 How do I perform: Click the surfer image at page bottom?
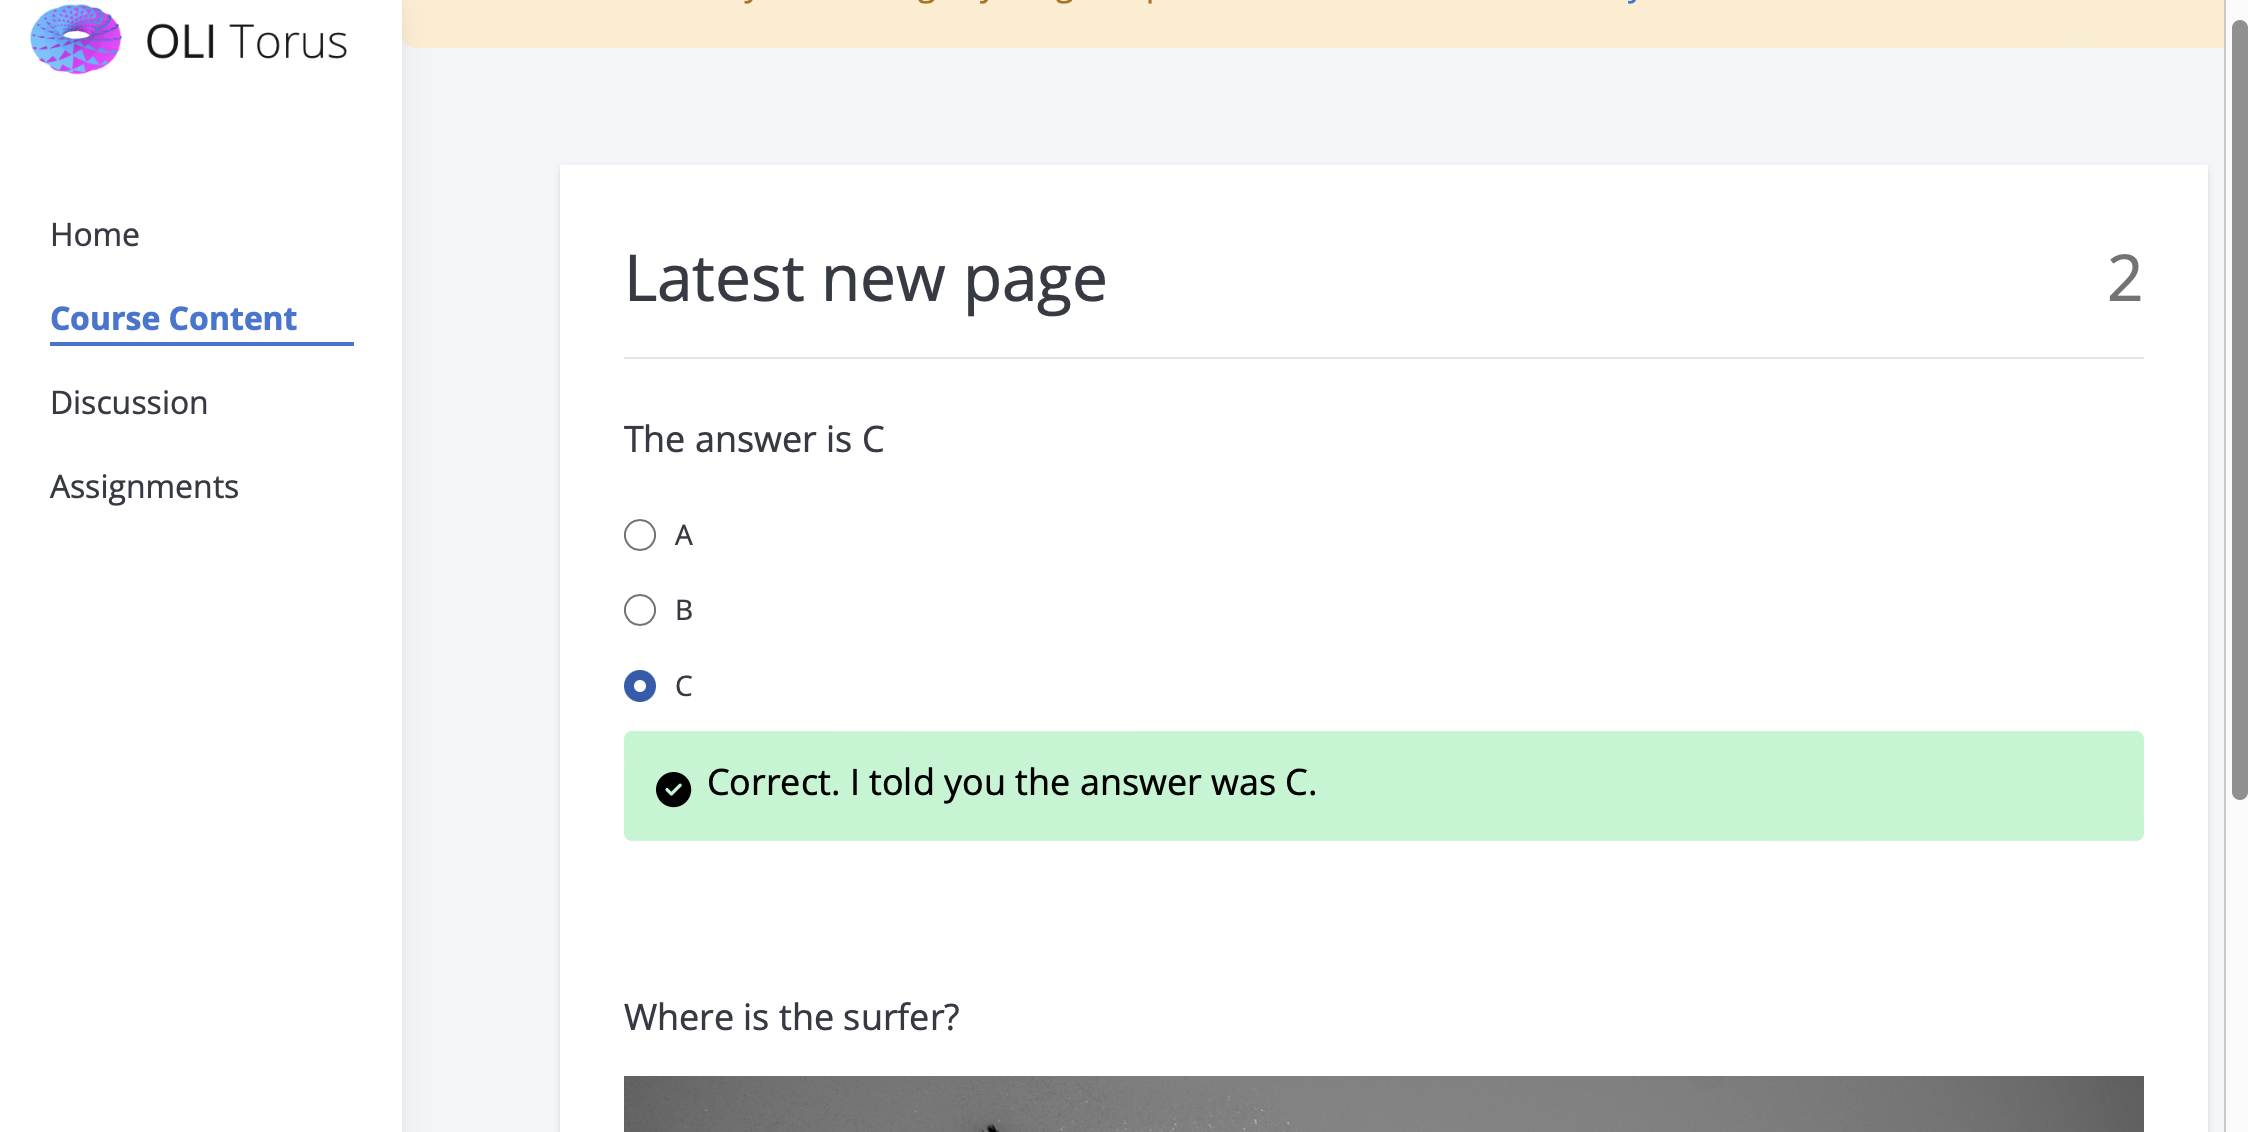(x=1383, y=1105)
